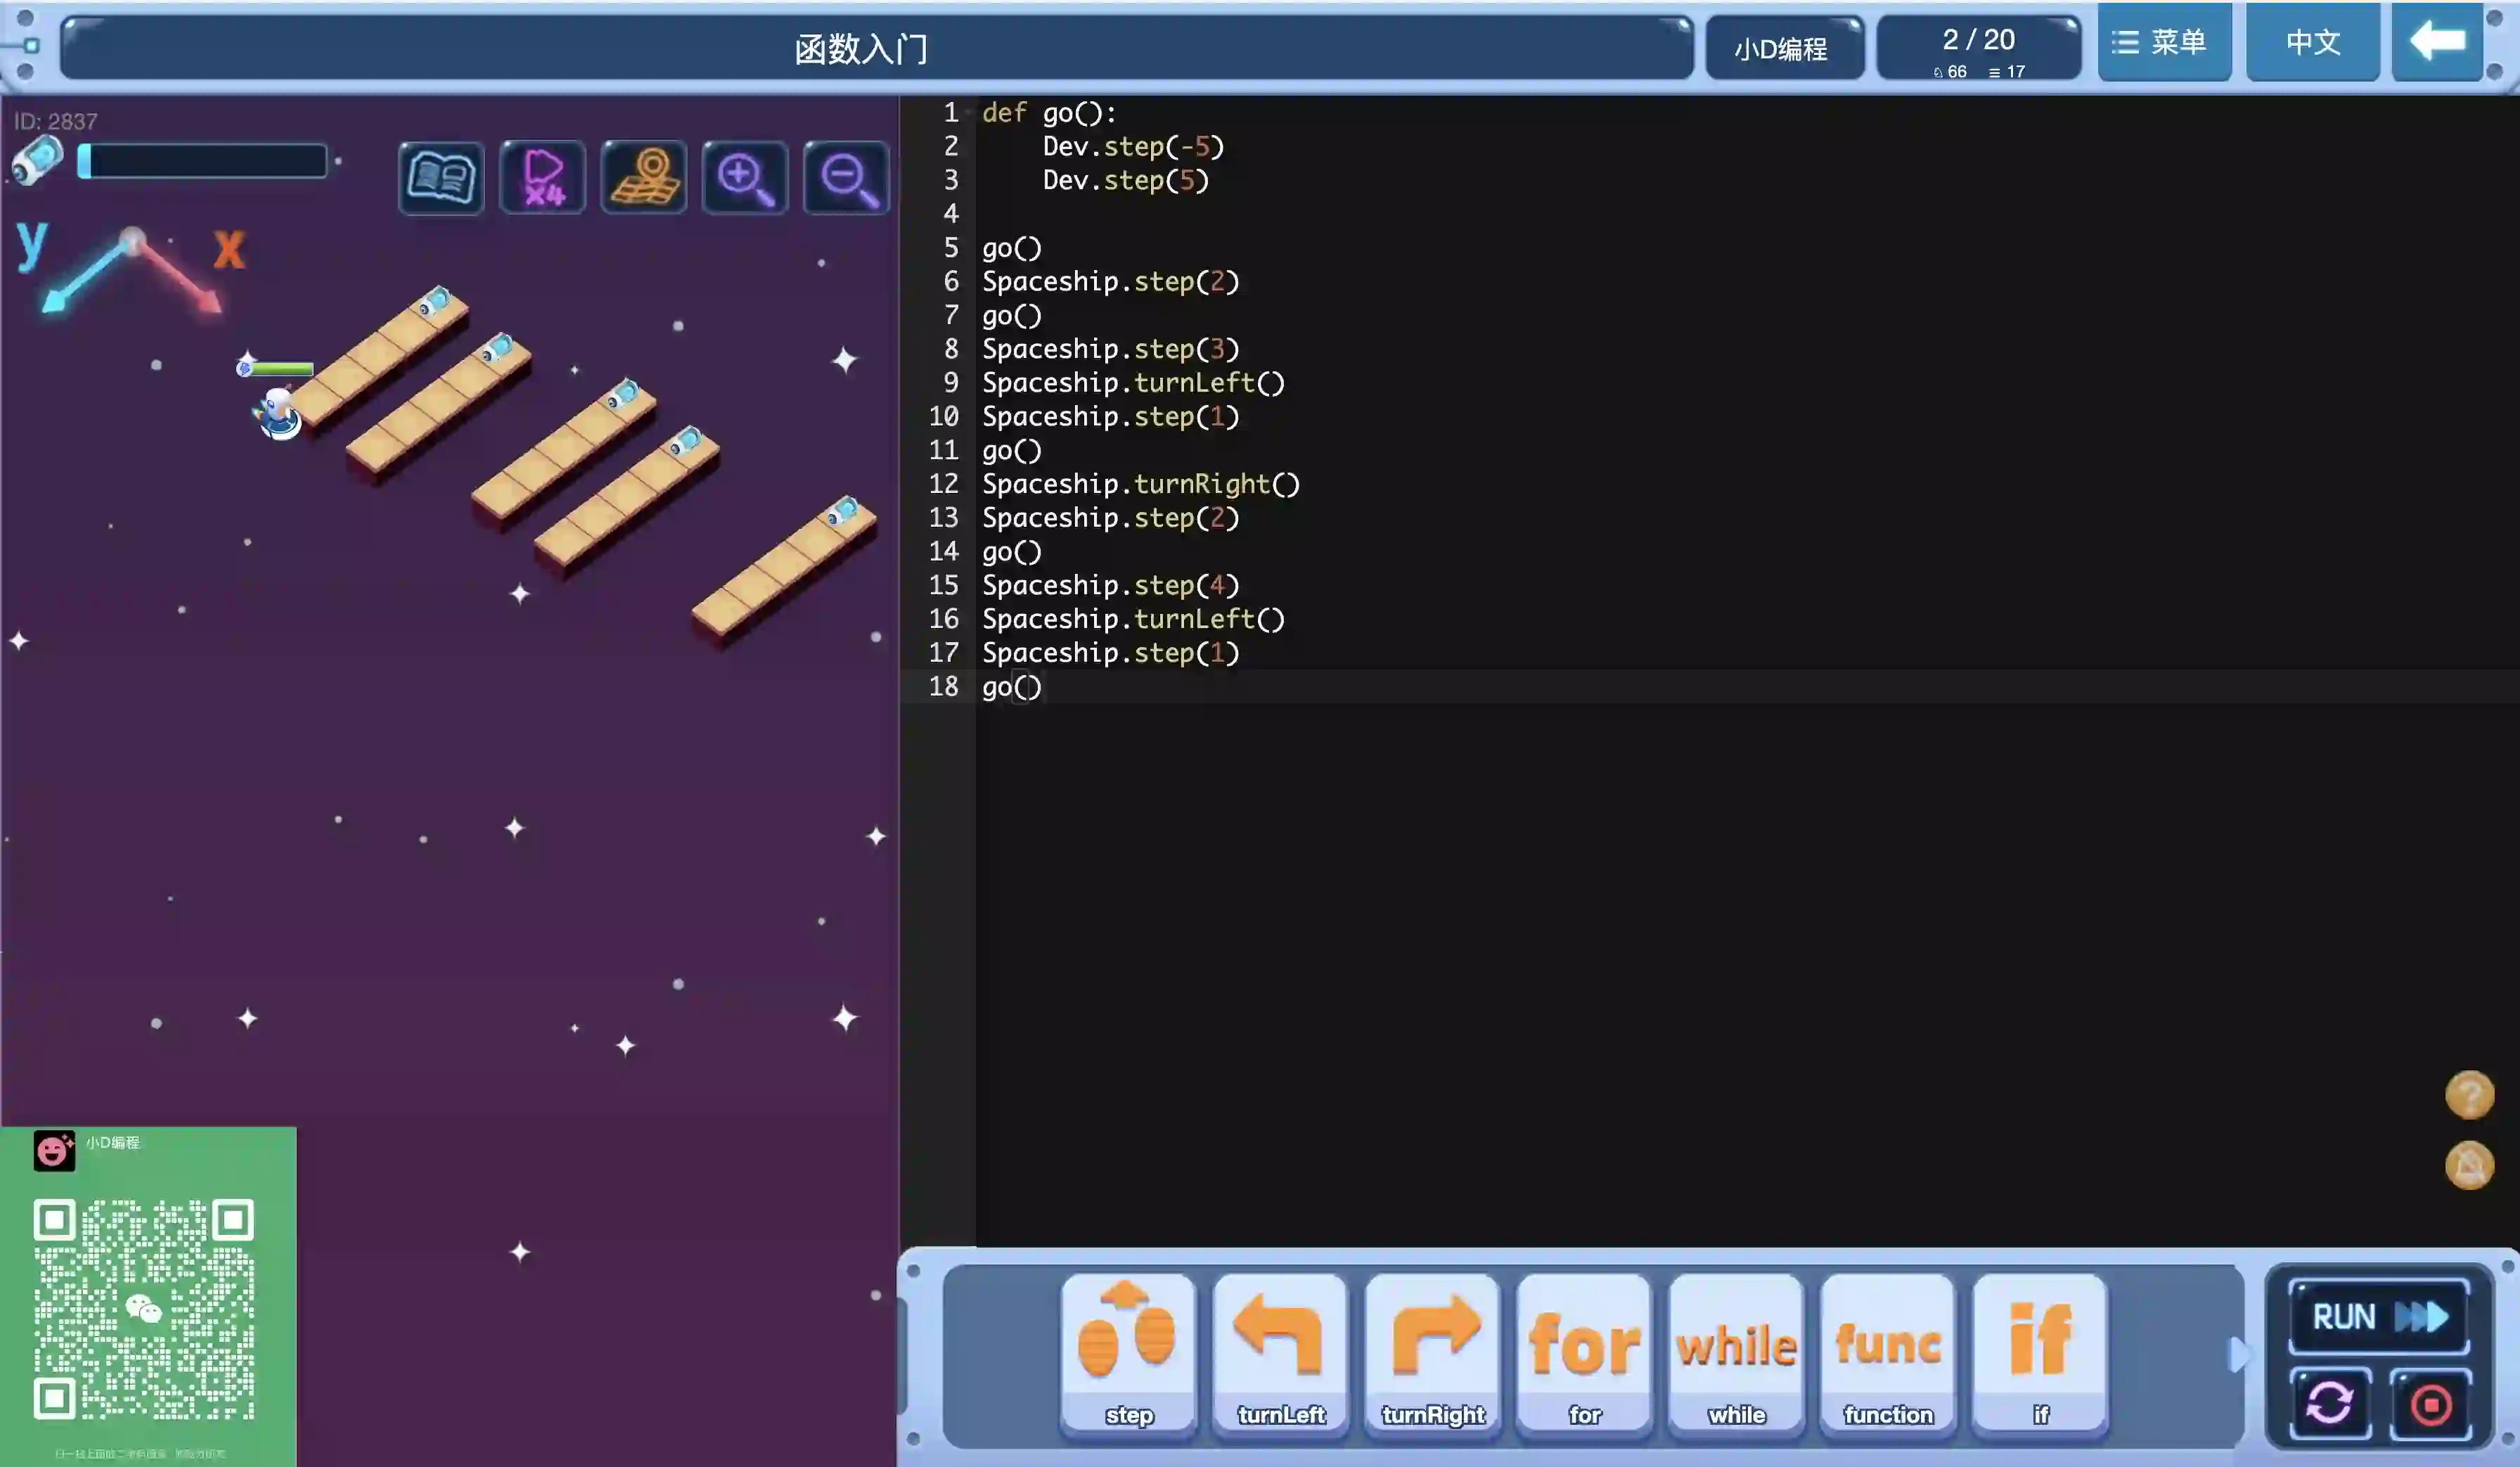Insert the turnRight command block
This screenshot has width=2520, height=1467.
click(x=1432, y=1352)
